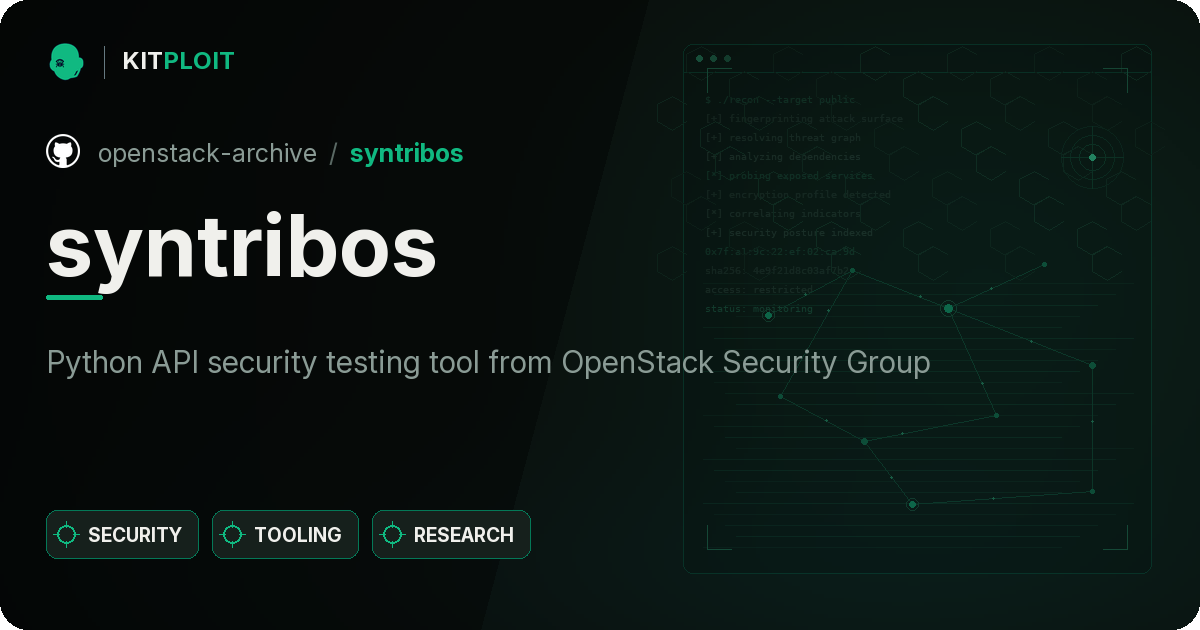This screenshot has width=1200, height=630.
Task: Click the 'status: monitoring' line
Action: click(x=759, y=309)
